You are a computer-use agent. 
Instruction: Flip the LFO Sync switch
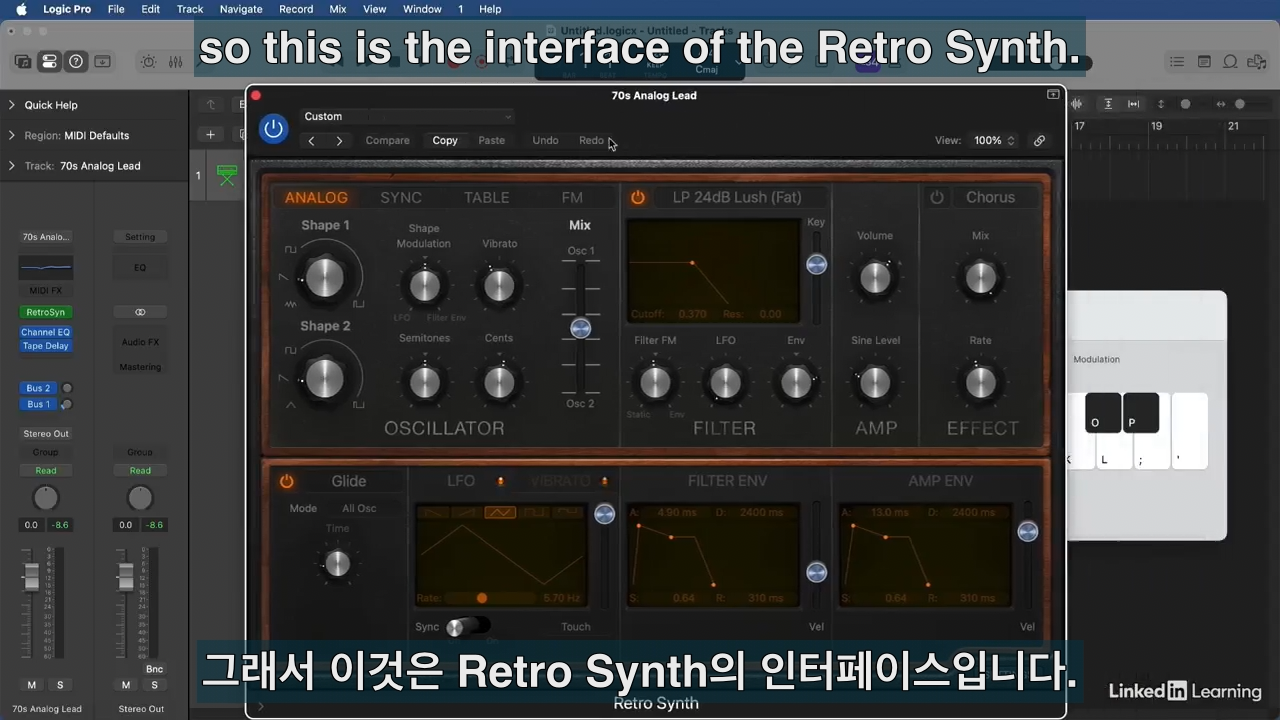coord(467,627)
